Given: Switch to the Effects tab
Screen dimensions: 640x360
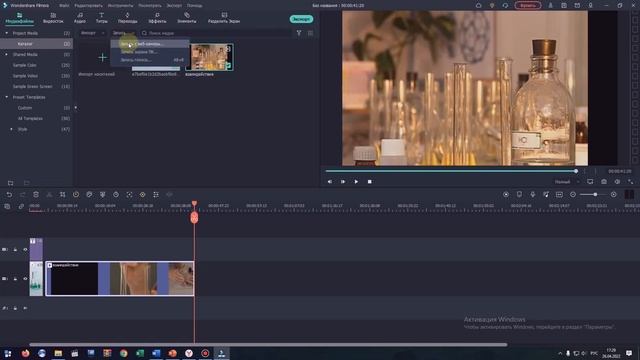Looking at the screenshot, I should [157, 18].
